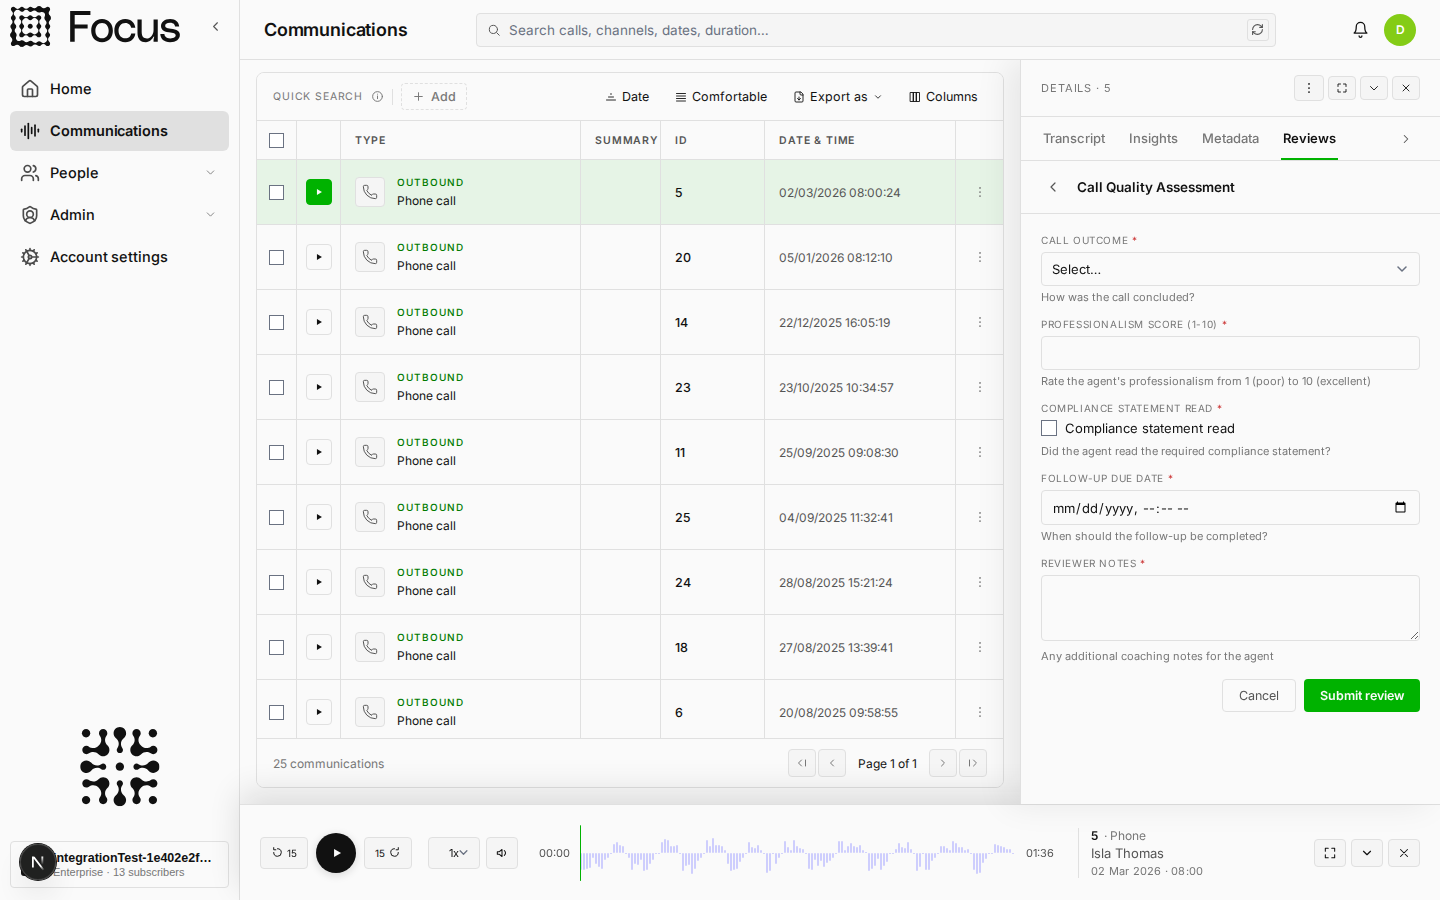The height and width of the screenshot is (900, 1440).
Task: Open the Call Outcome dropdown
Action: click(1230, 269)
